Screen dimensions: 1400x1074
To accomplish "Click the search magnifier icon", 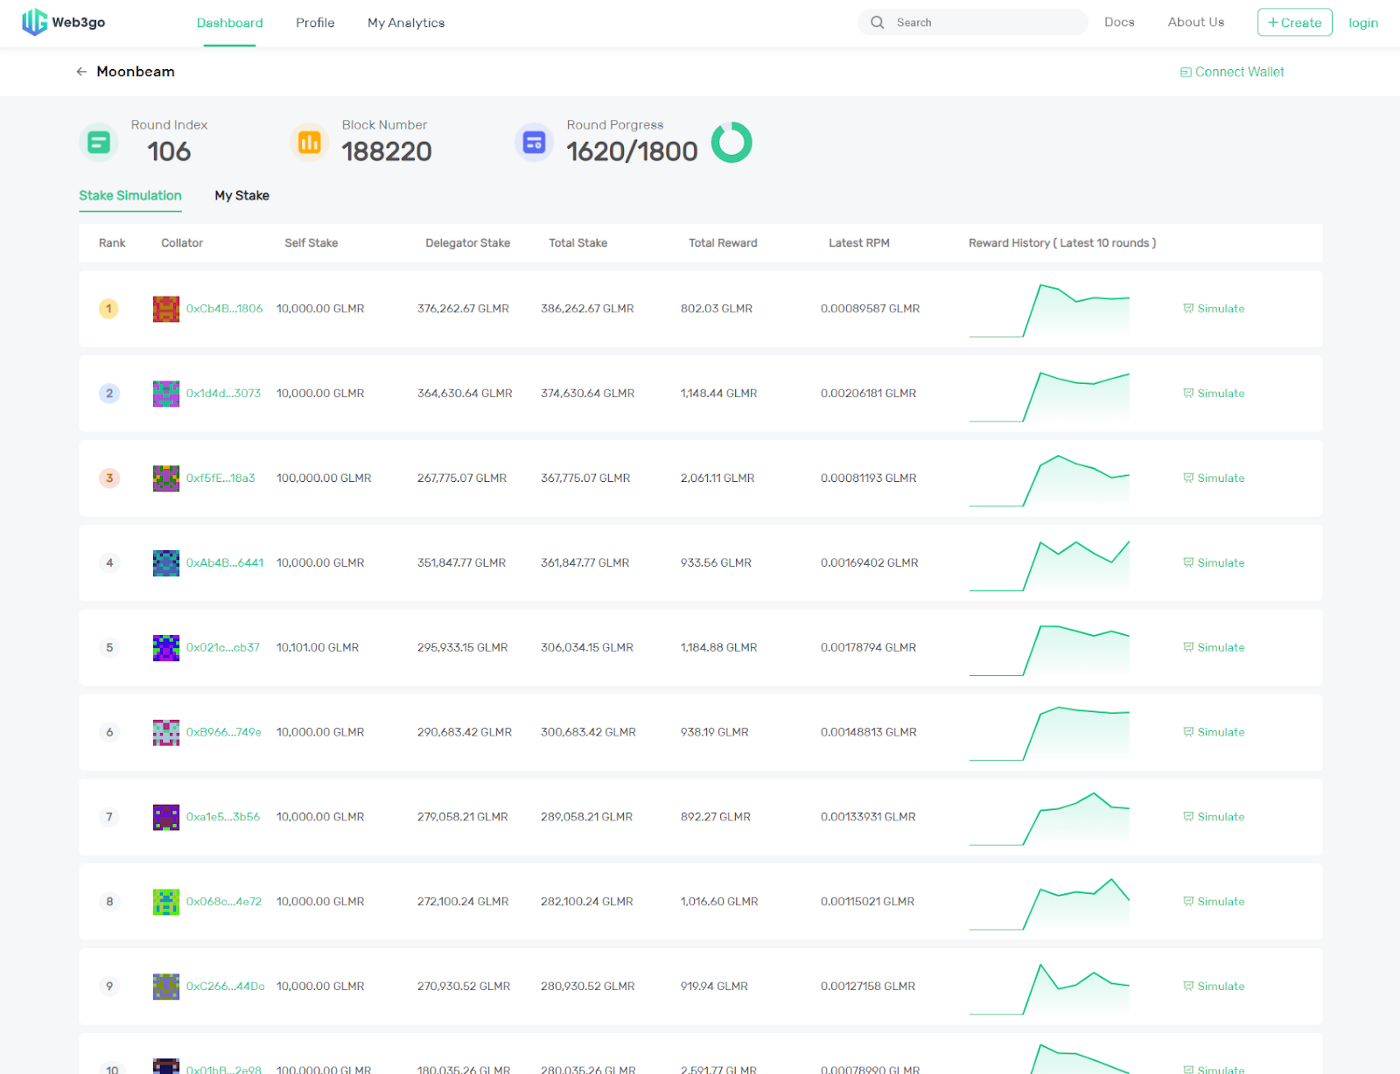I will [877, 22].
